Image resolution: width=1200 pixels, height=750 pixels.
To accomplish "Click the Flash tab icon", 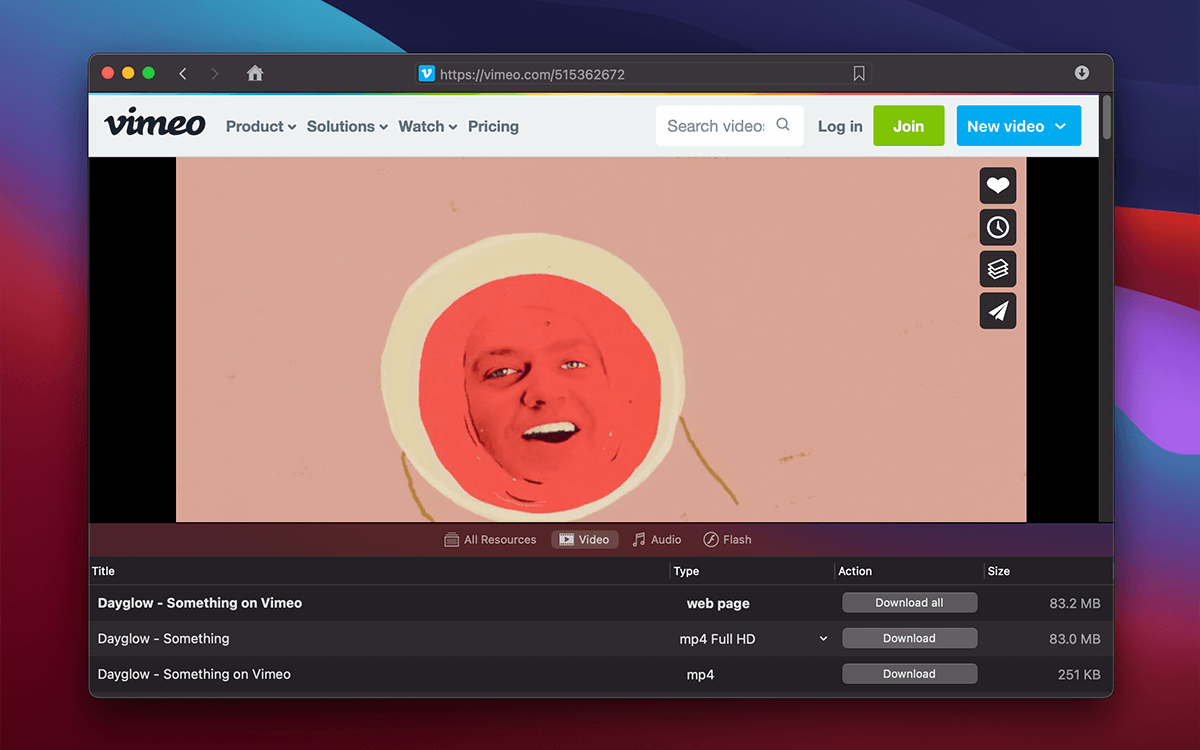I will click(711, 540).
